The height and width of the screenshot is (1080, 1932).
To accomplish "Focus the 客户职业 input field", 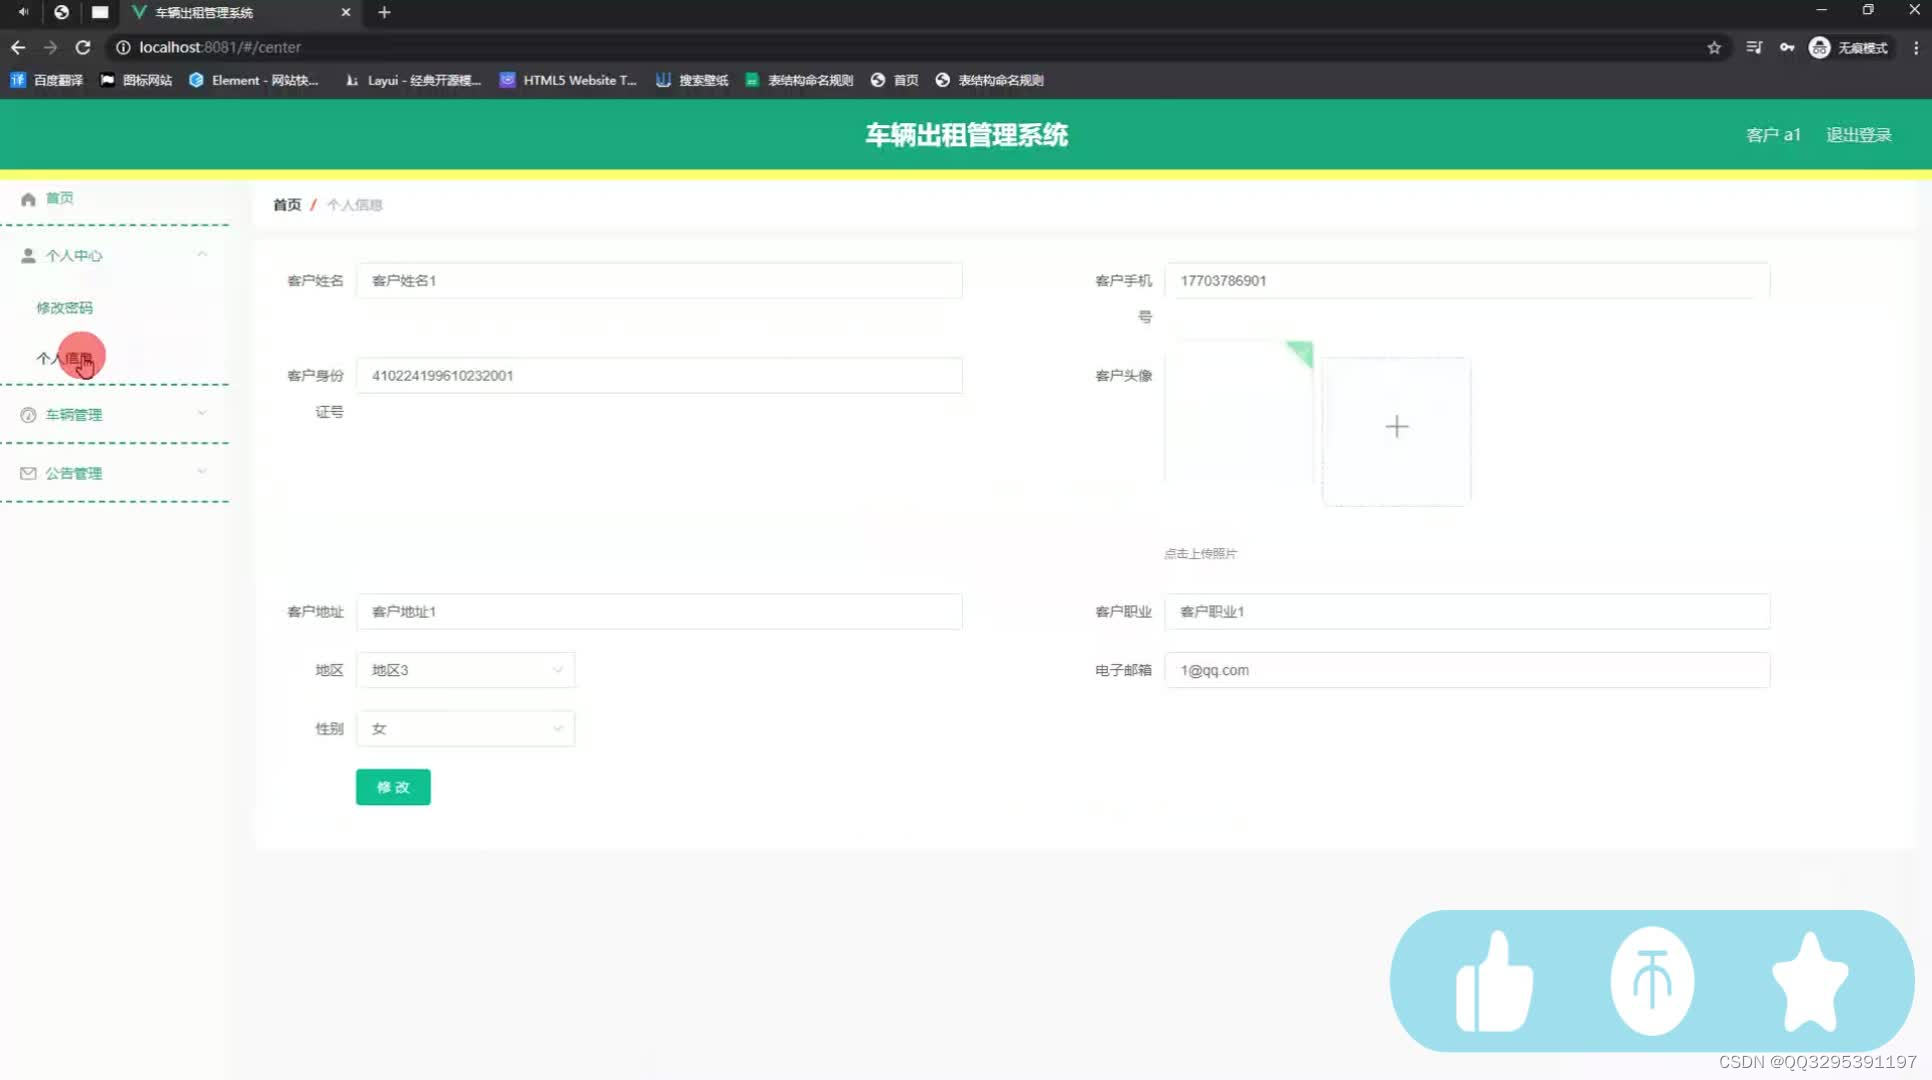I will [1467, 612].
